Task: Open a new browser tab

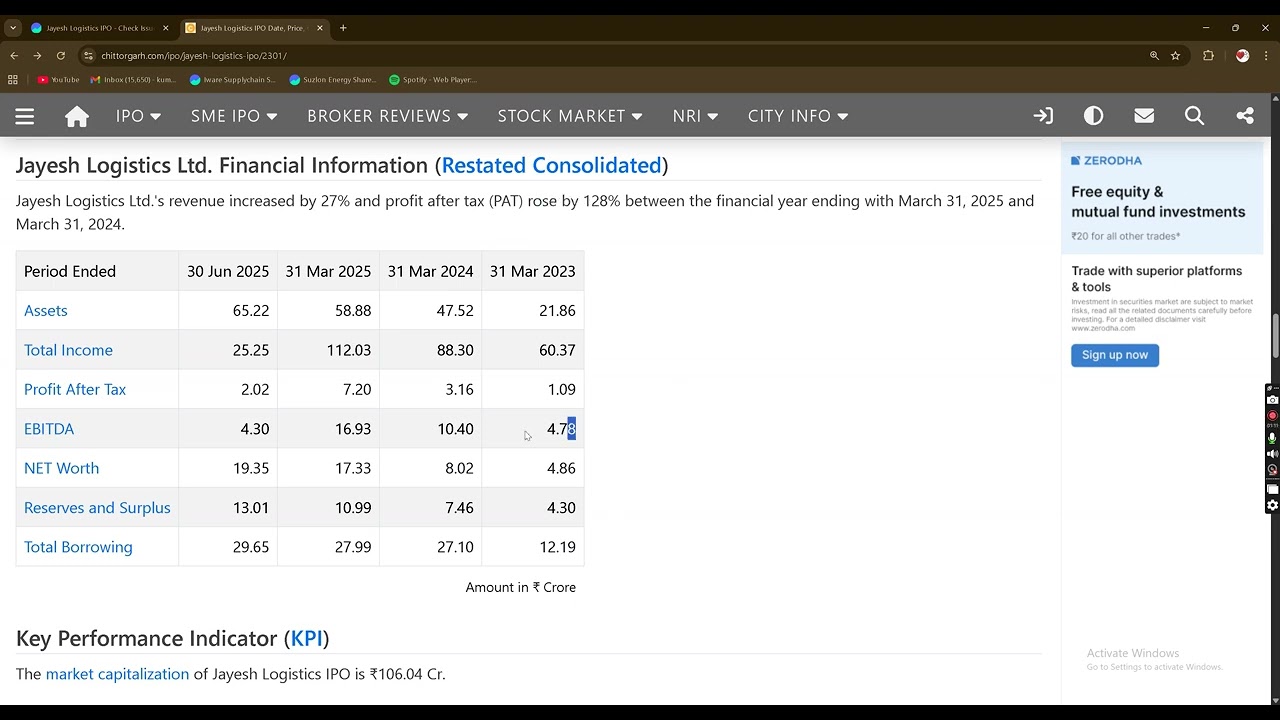Action: (343, 28)
